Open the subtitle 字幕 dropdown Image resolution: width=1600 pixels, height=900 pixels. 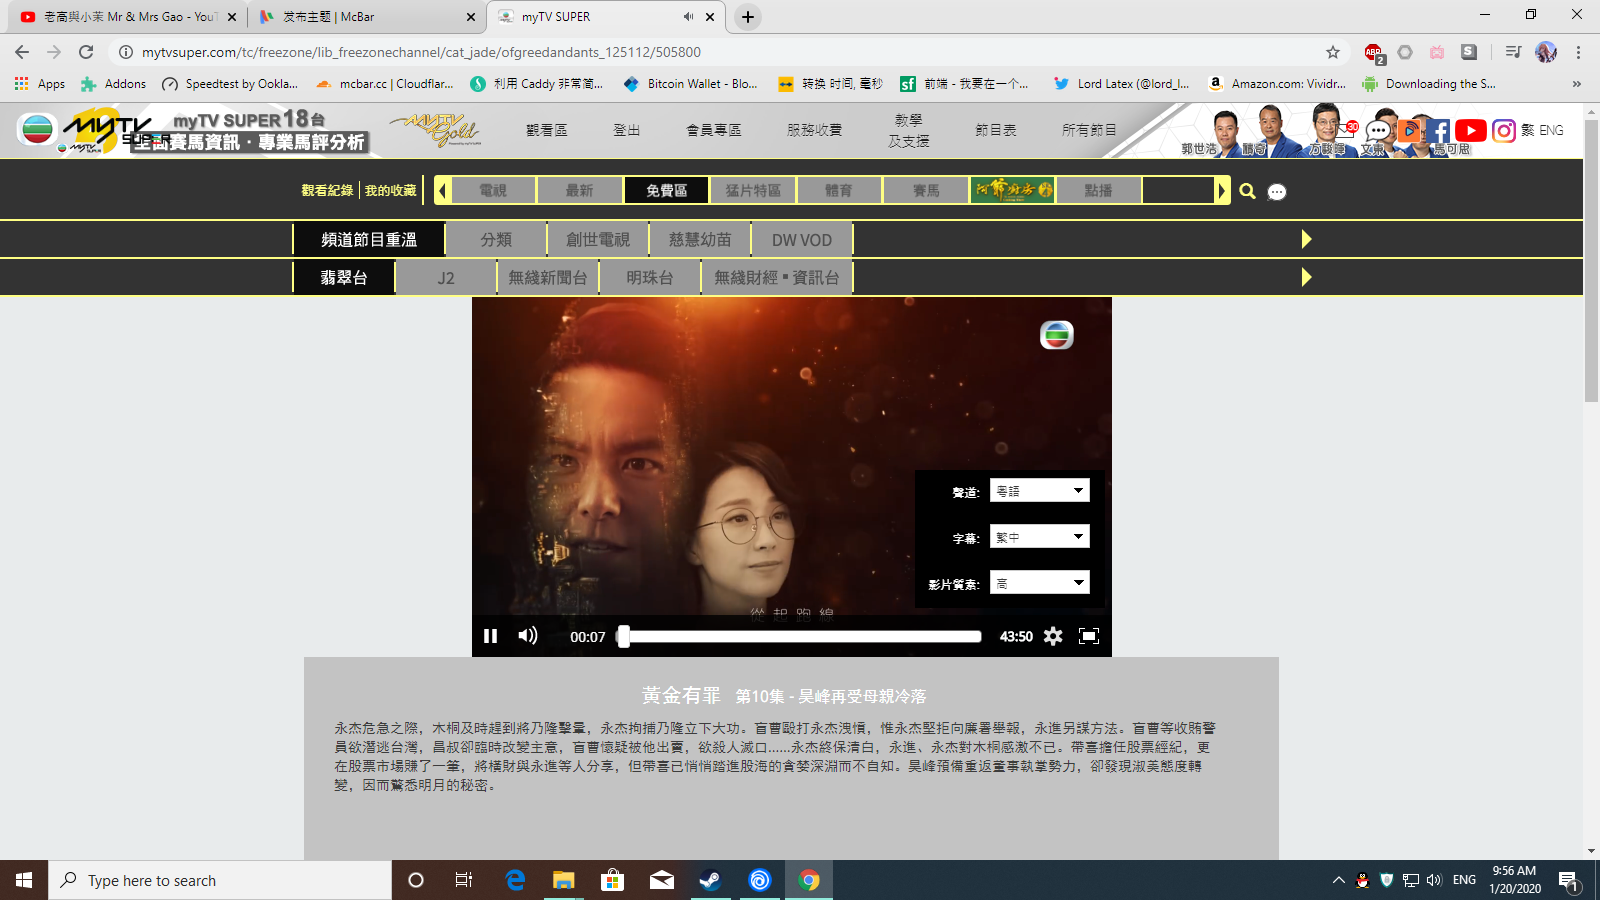[x=1039, y=536]
